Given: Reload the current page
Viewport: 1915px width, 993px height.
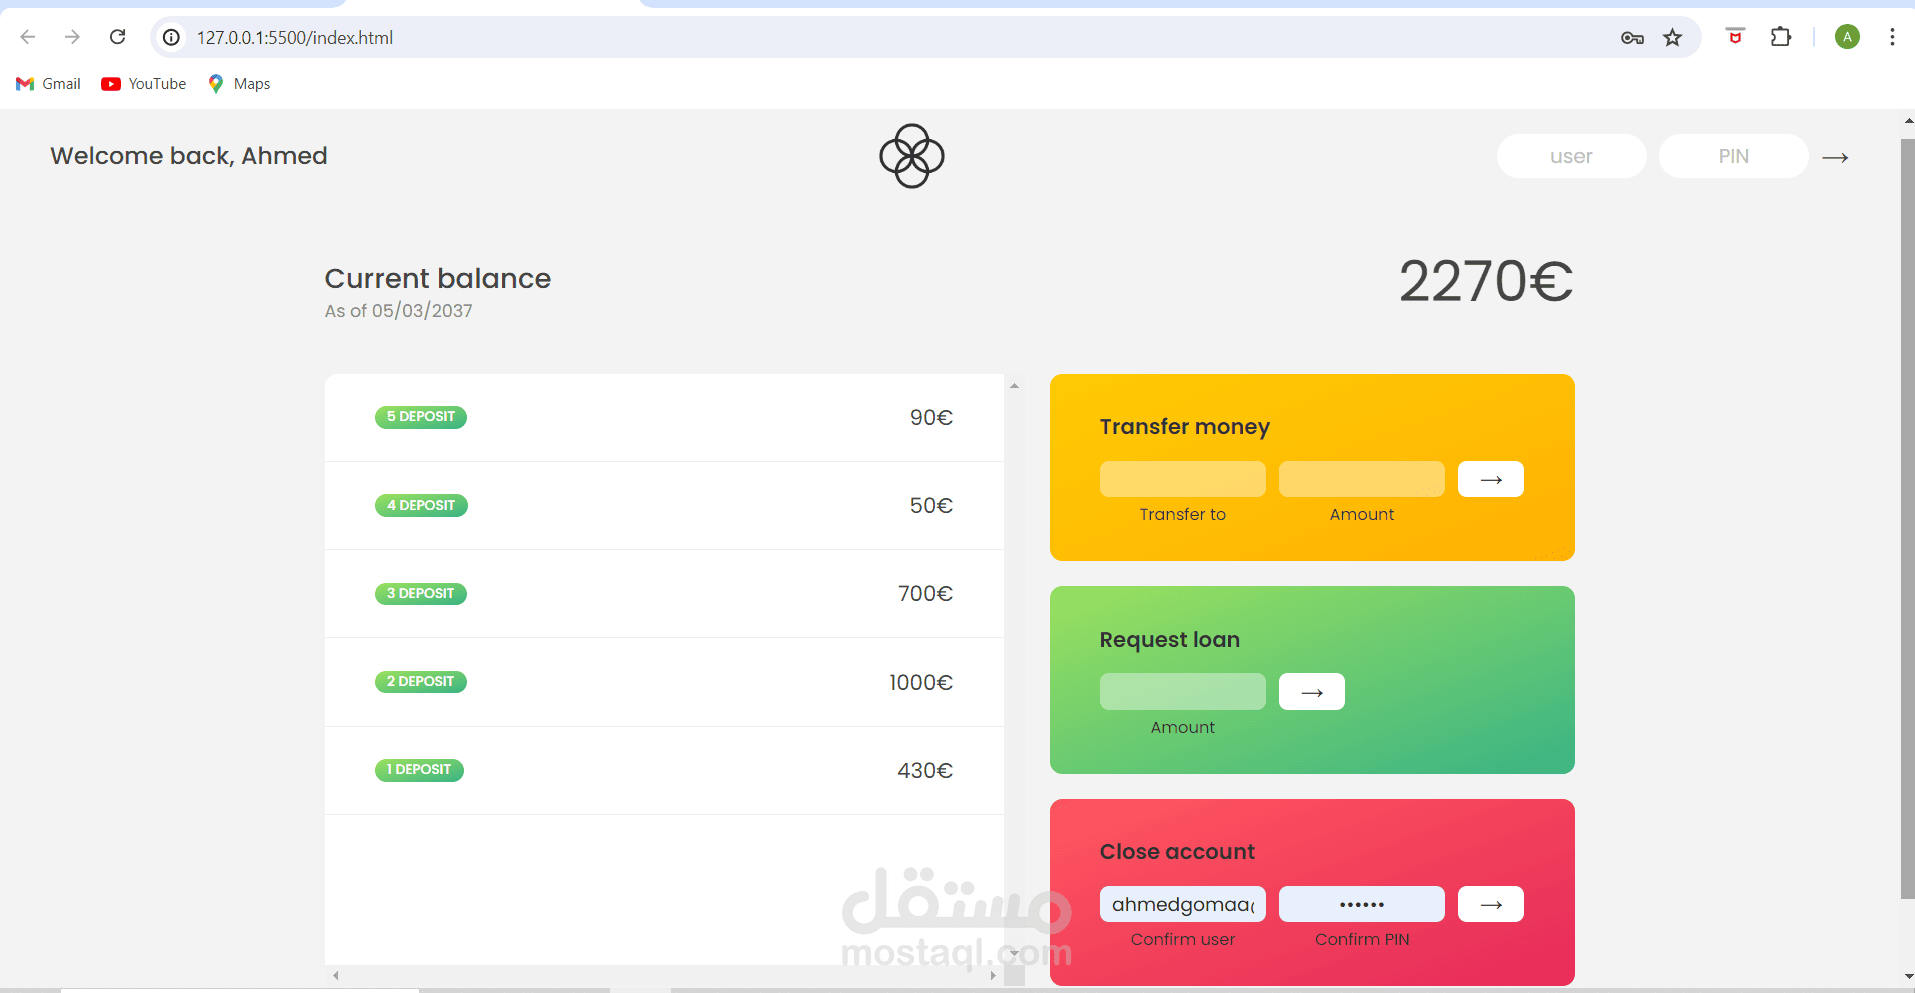Looking at the screenshot, I should tap(117, 37).
